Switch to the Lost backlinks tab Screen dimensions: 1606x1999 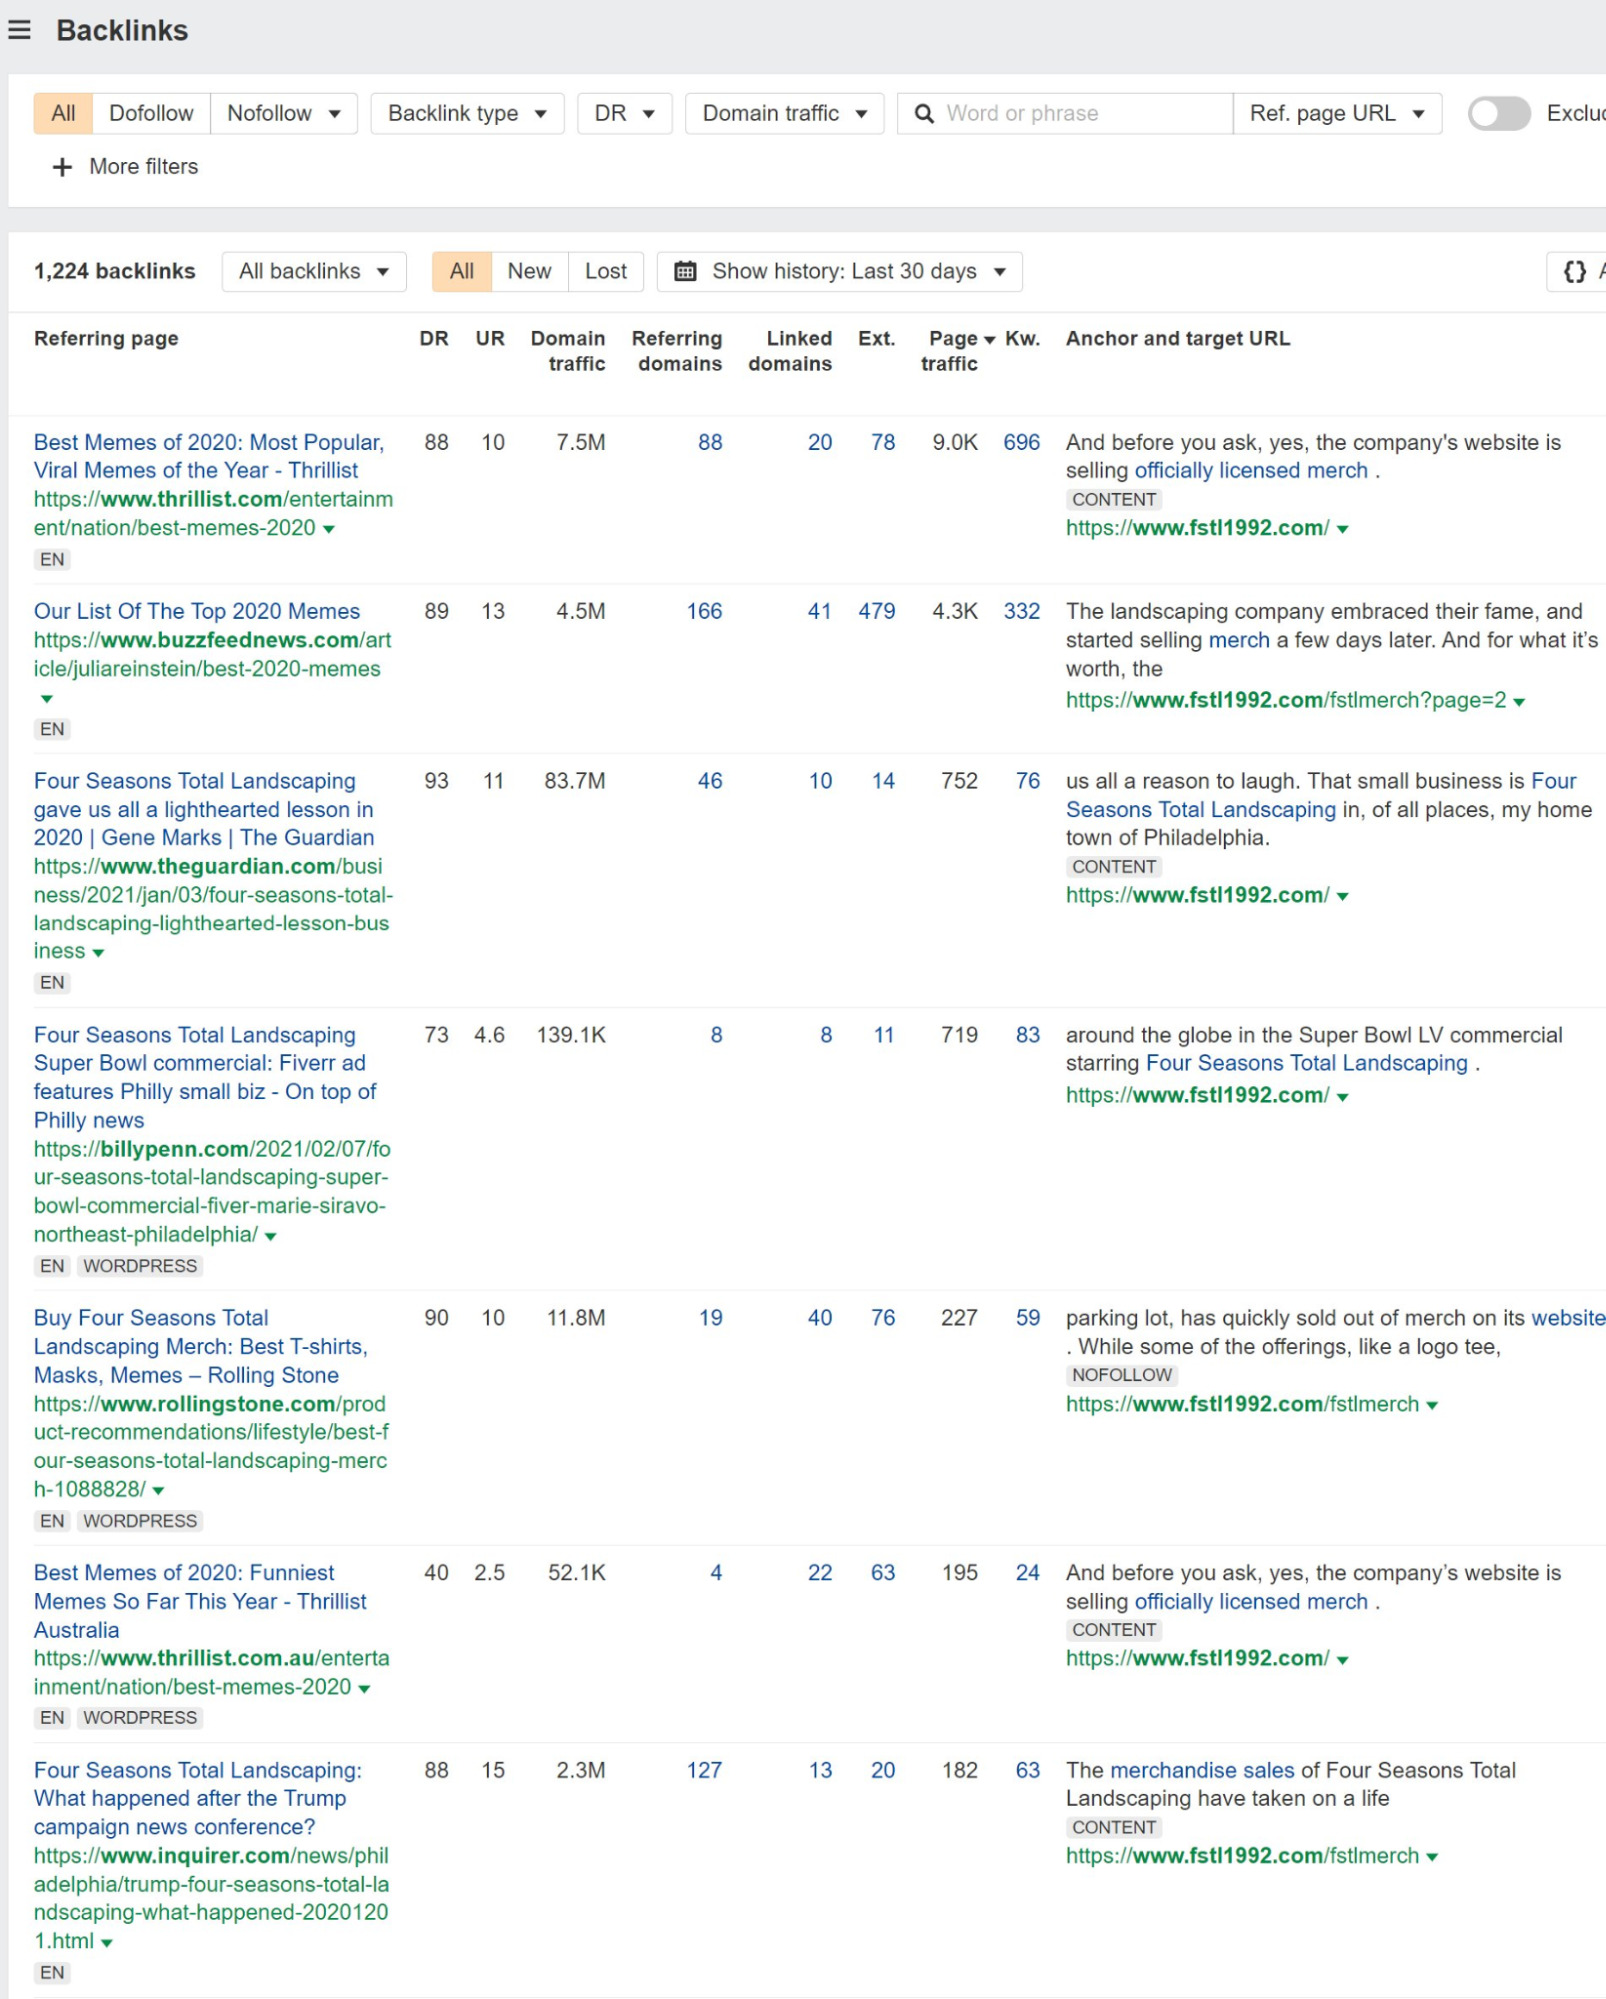605,271
